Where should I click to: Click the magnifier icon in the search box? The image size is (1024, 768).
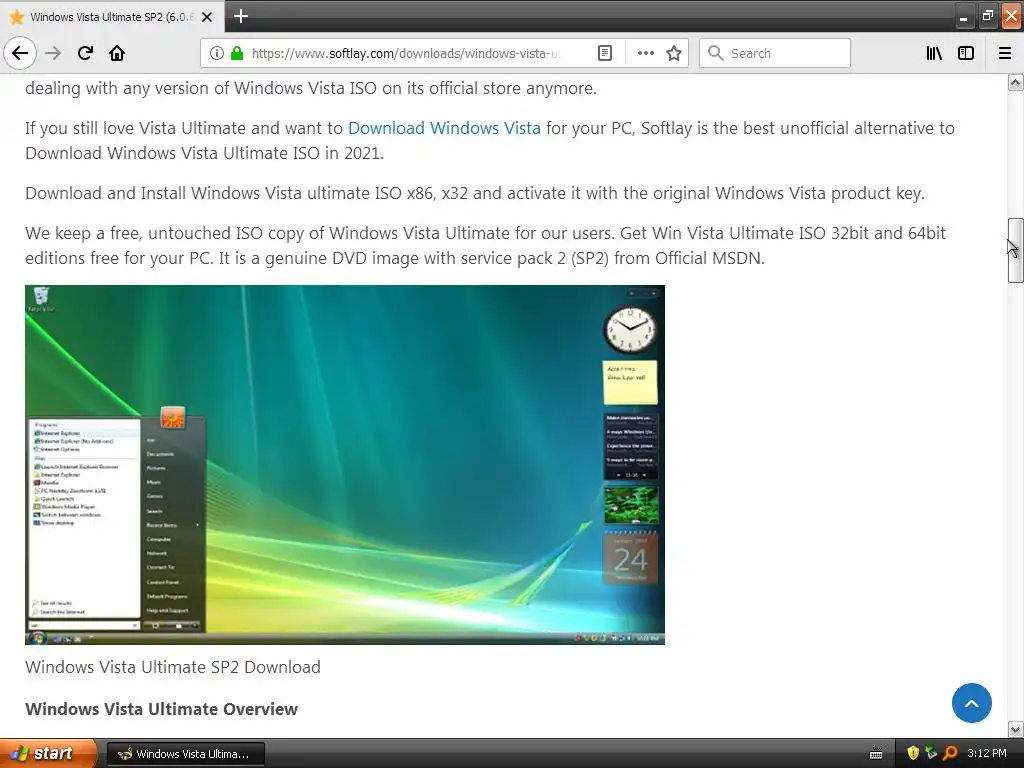point(716,53)
